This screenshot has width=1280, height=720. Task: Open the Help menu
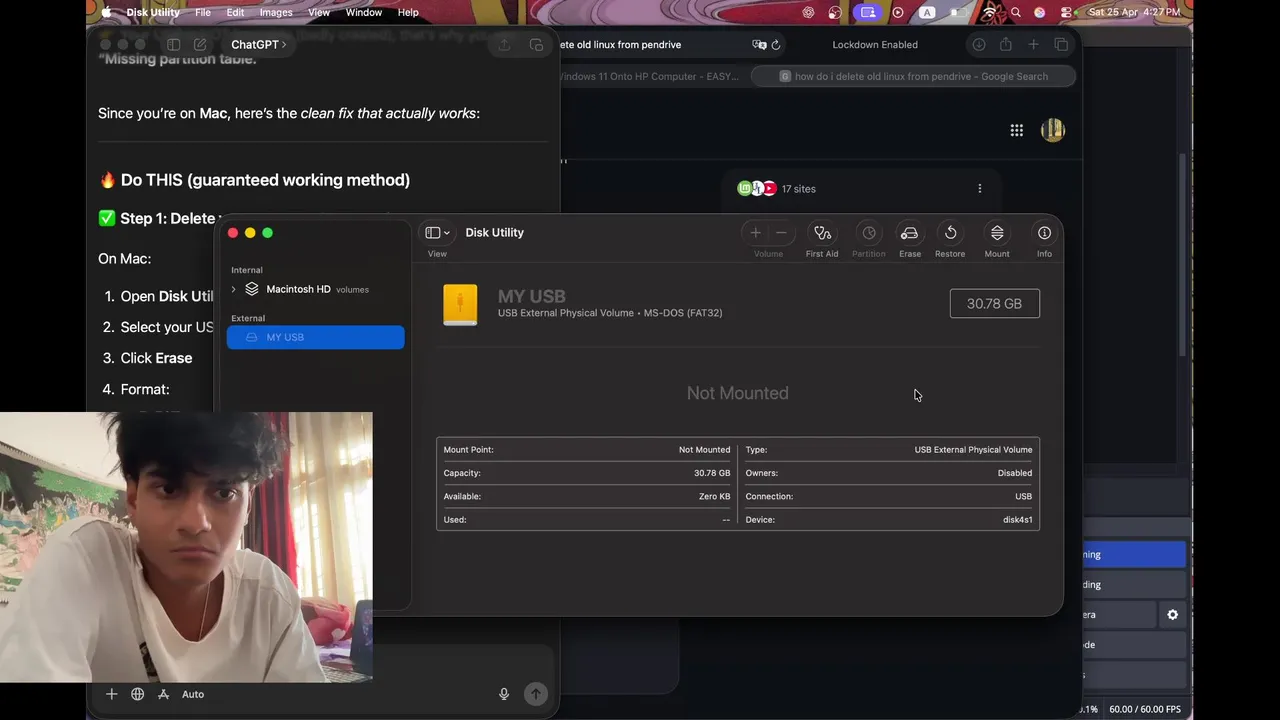point(408,12)
